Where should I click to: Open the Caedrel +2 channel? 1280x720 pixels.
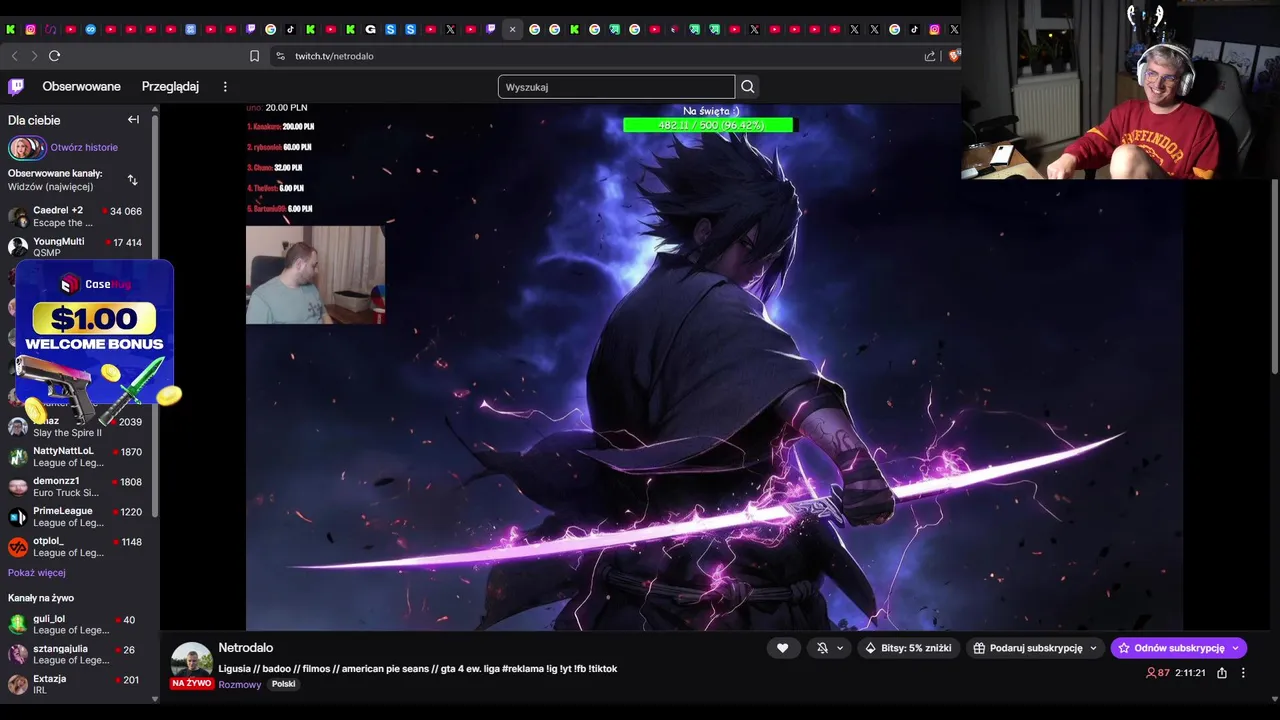point(77,216)
